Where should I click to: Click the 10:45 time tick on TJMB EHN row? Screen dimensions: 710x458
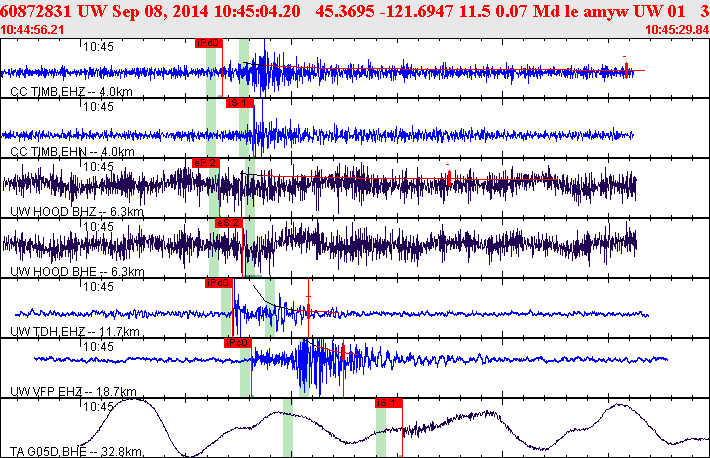[x=98, y=107]
